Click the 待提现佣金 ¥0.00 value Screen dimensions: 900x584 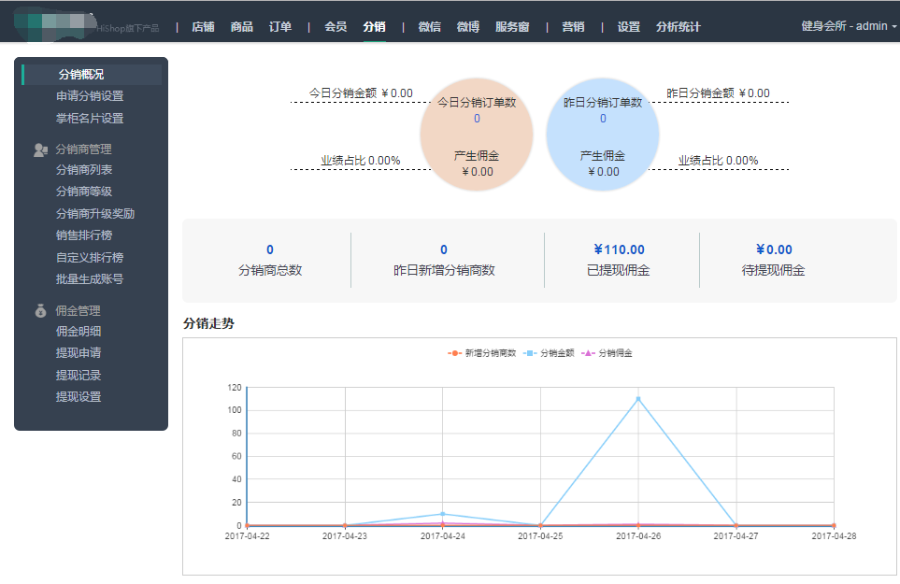point(774,250)
